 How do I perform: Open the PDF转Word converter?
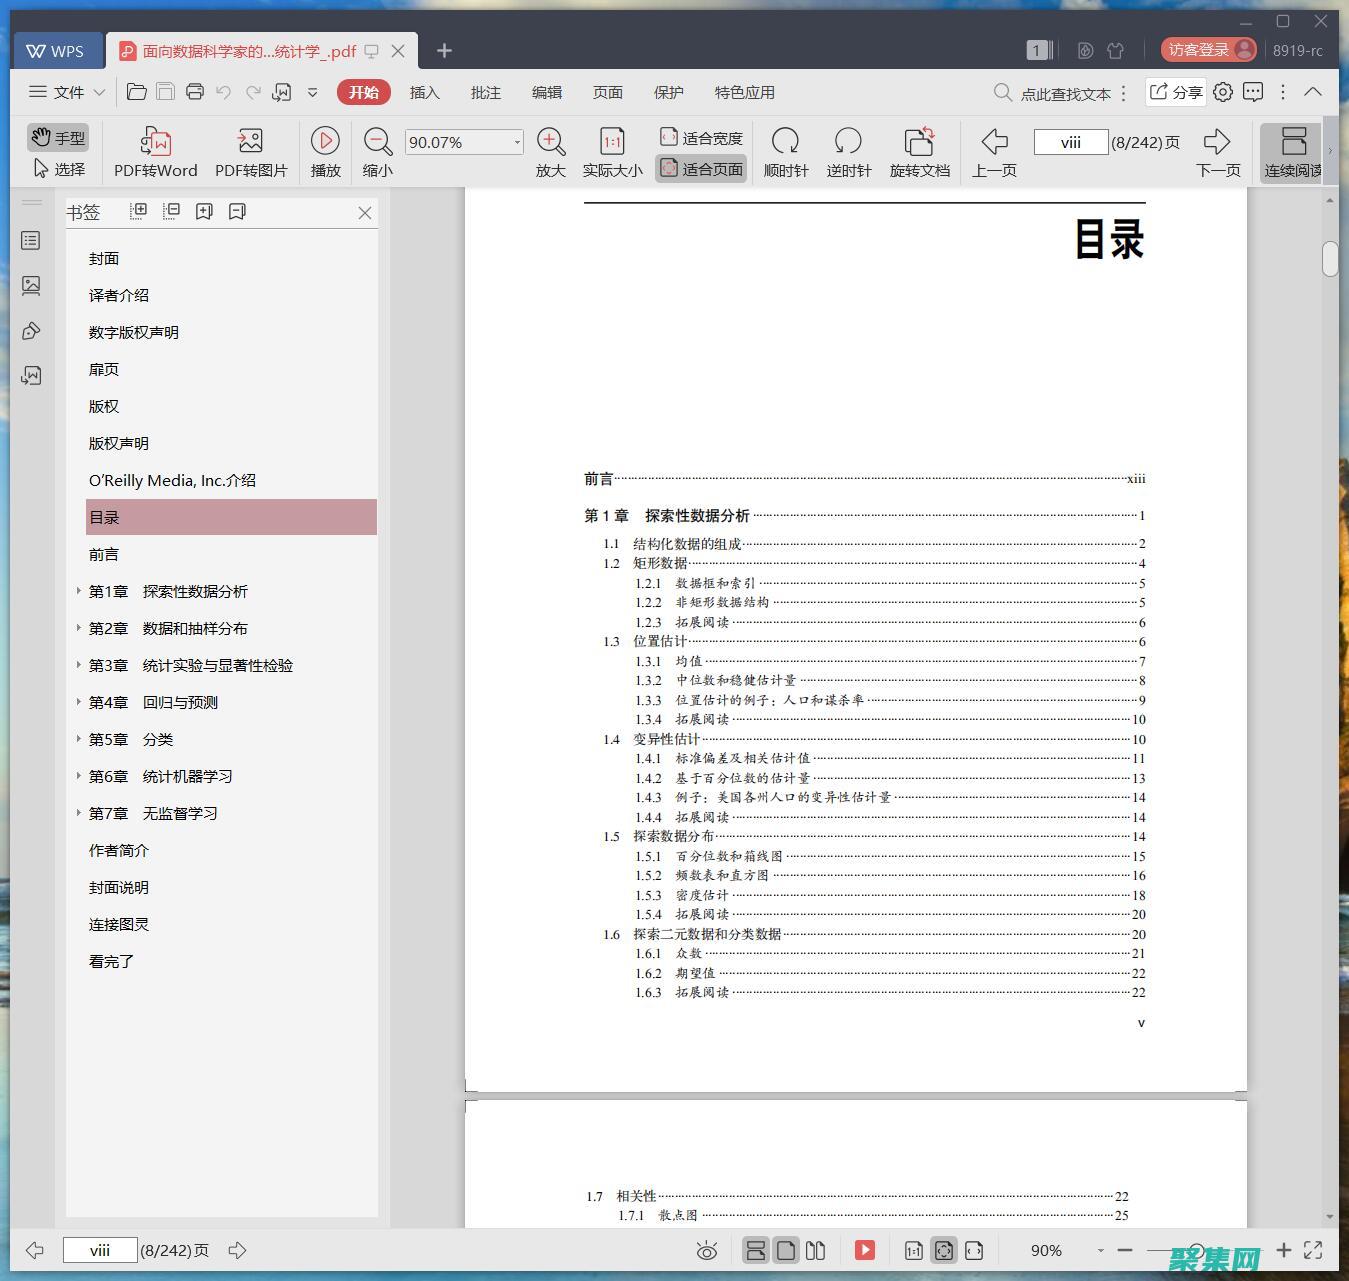click(x=154, y=150)
